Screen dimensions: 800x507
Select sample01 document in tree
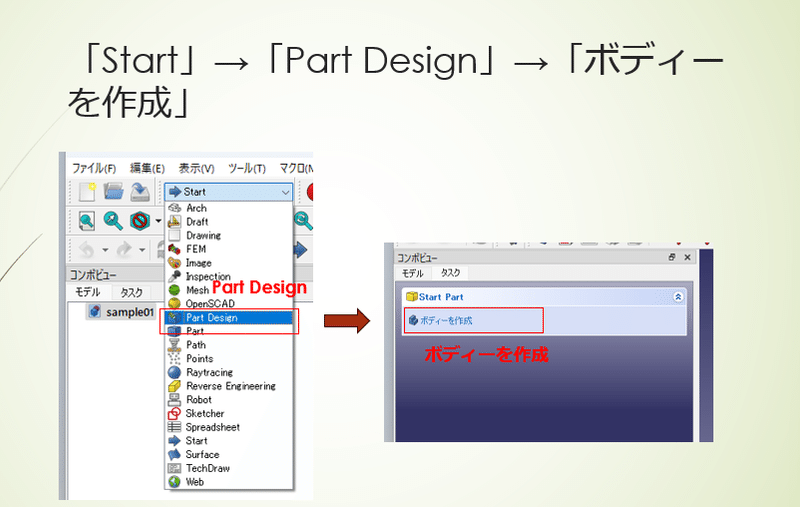point(122,312)
